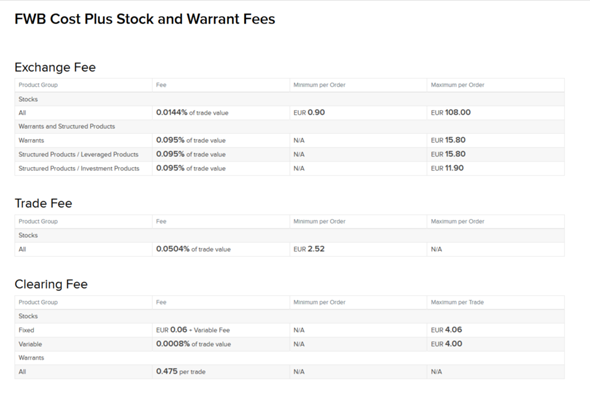Click the 'Stocks' group row in Trade Fee table
590x394 pixels.
point(289,236)
